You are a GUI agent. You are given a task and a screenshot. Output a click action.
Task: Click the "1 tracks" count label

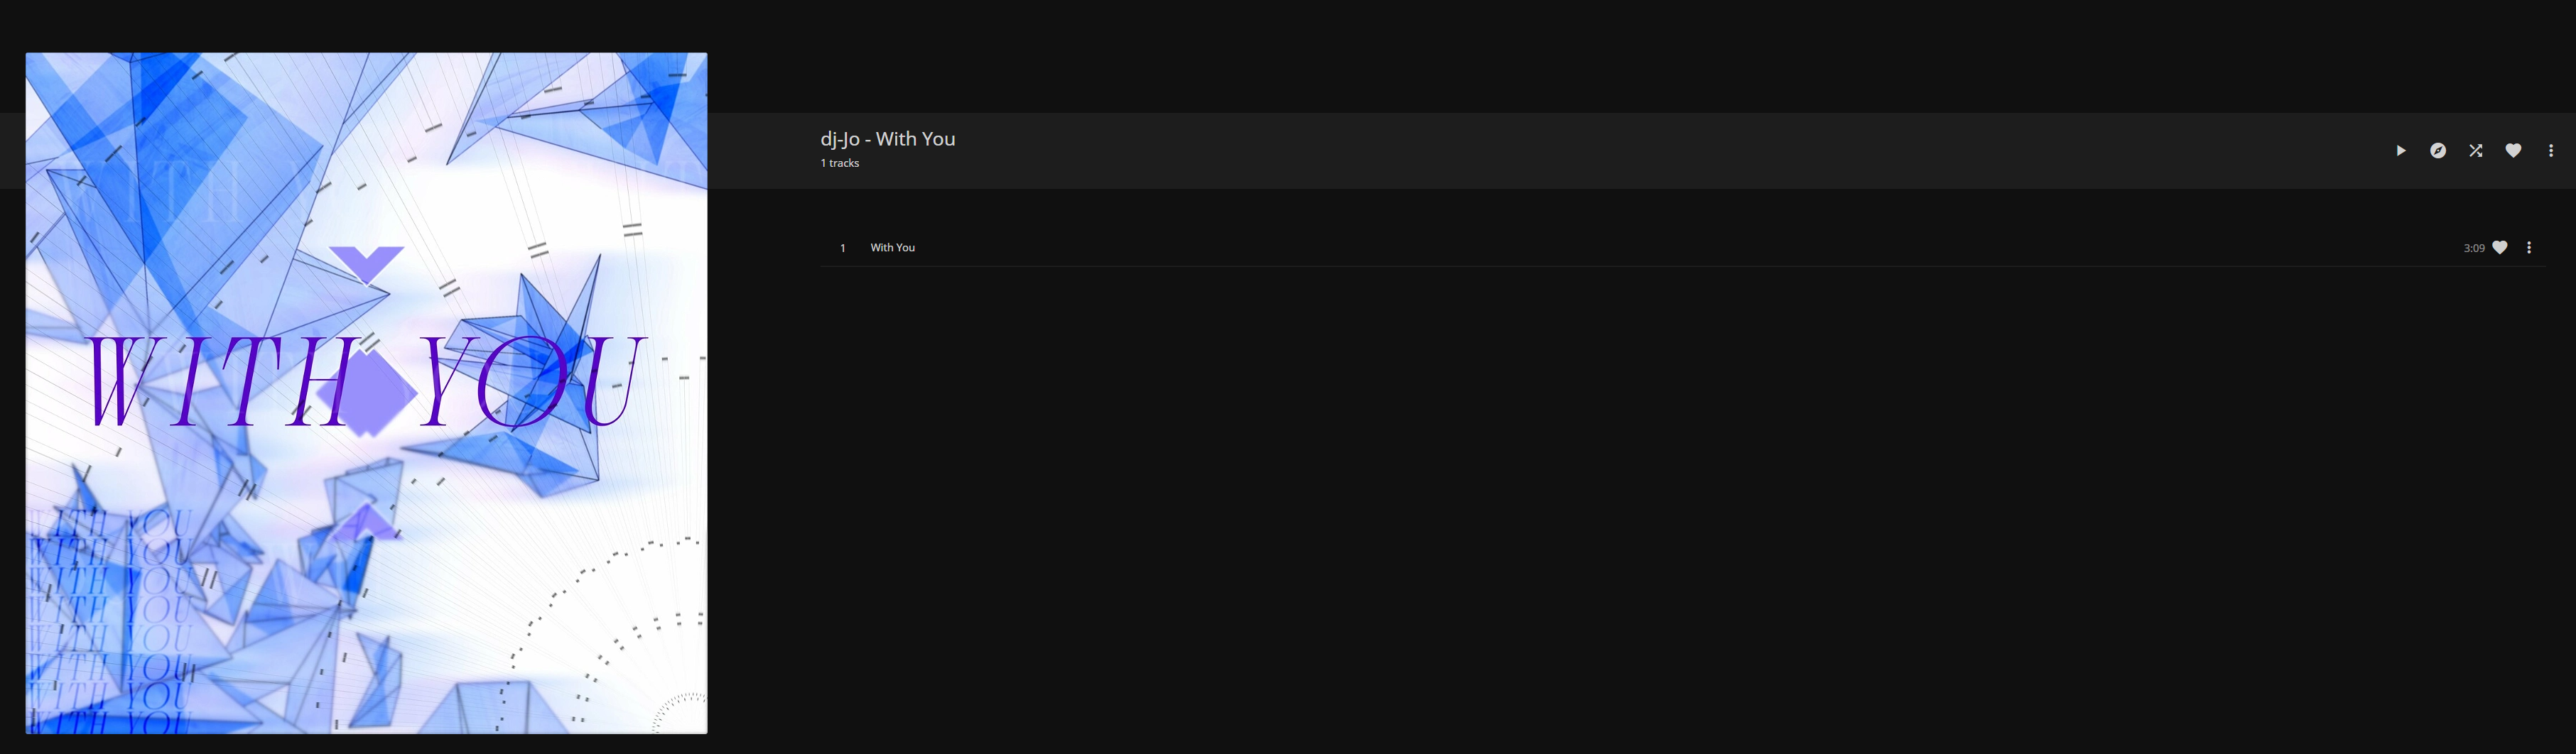coord(840,163)
